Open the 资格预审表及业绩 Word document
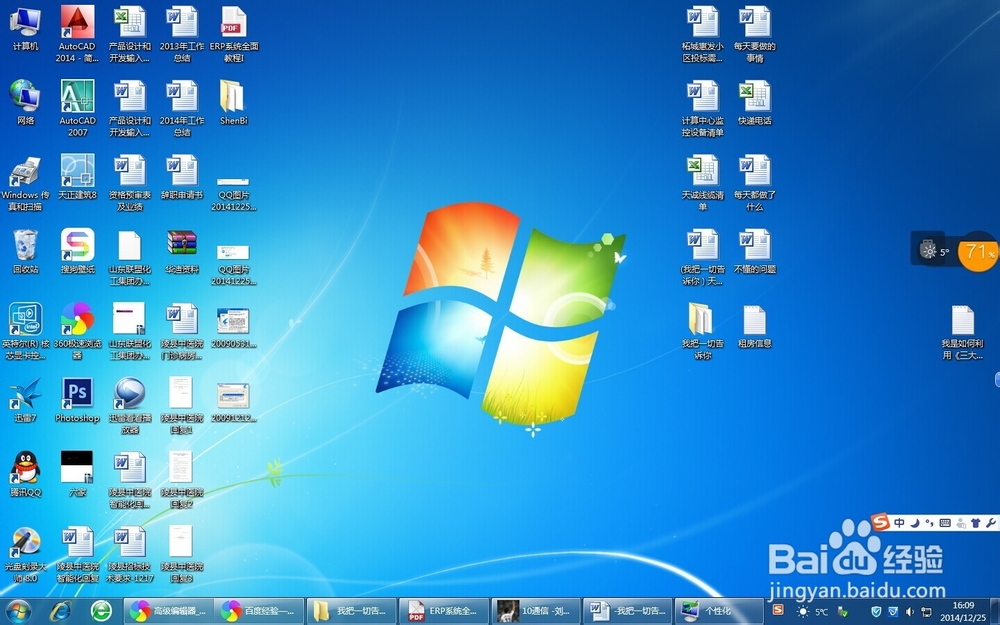Viewport: 1000px width, 625px height. pos(129,182)
